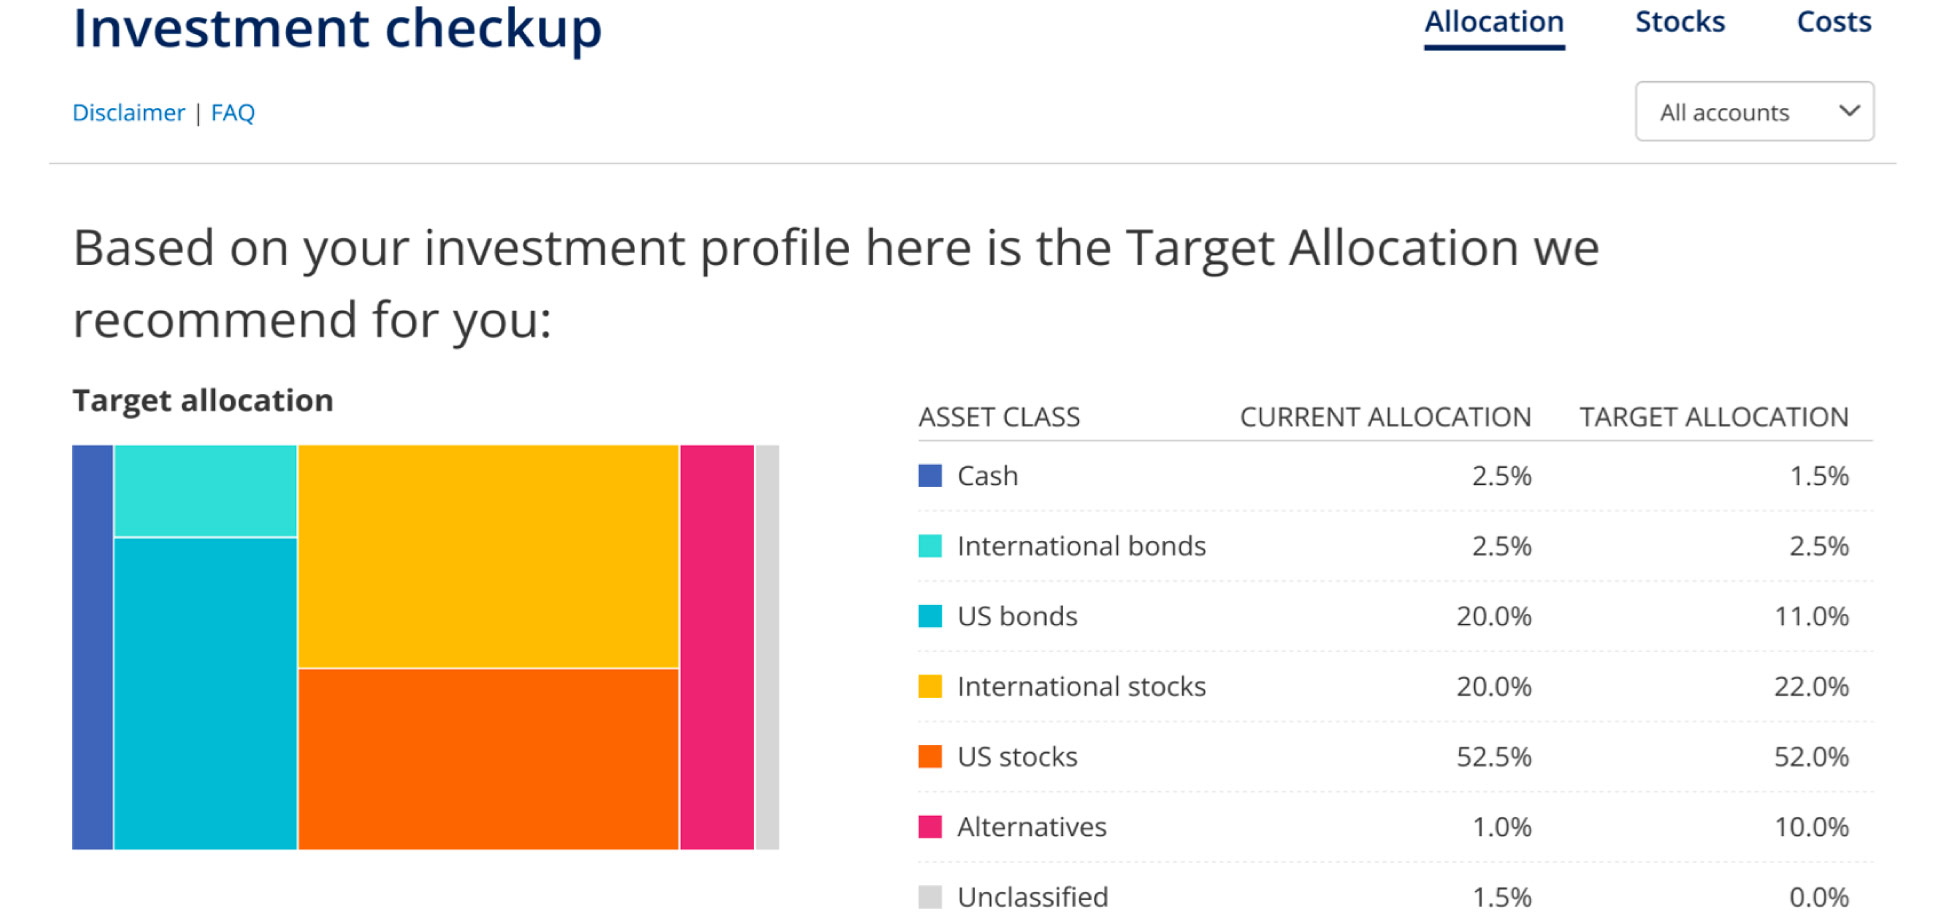Select the turquoise International bonds chart block
The width and height of the screenshot is (1940, 920).
pos(206,491)
